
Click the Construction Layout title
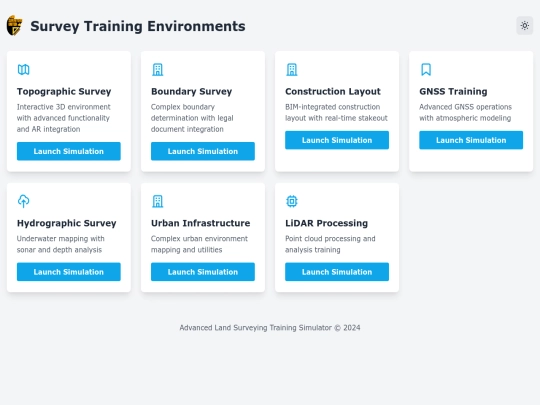pos(333,92)
